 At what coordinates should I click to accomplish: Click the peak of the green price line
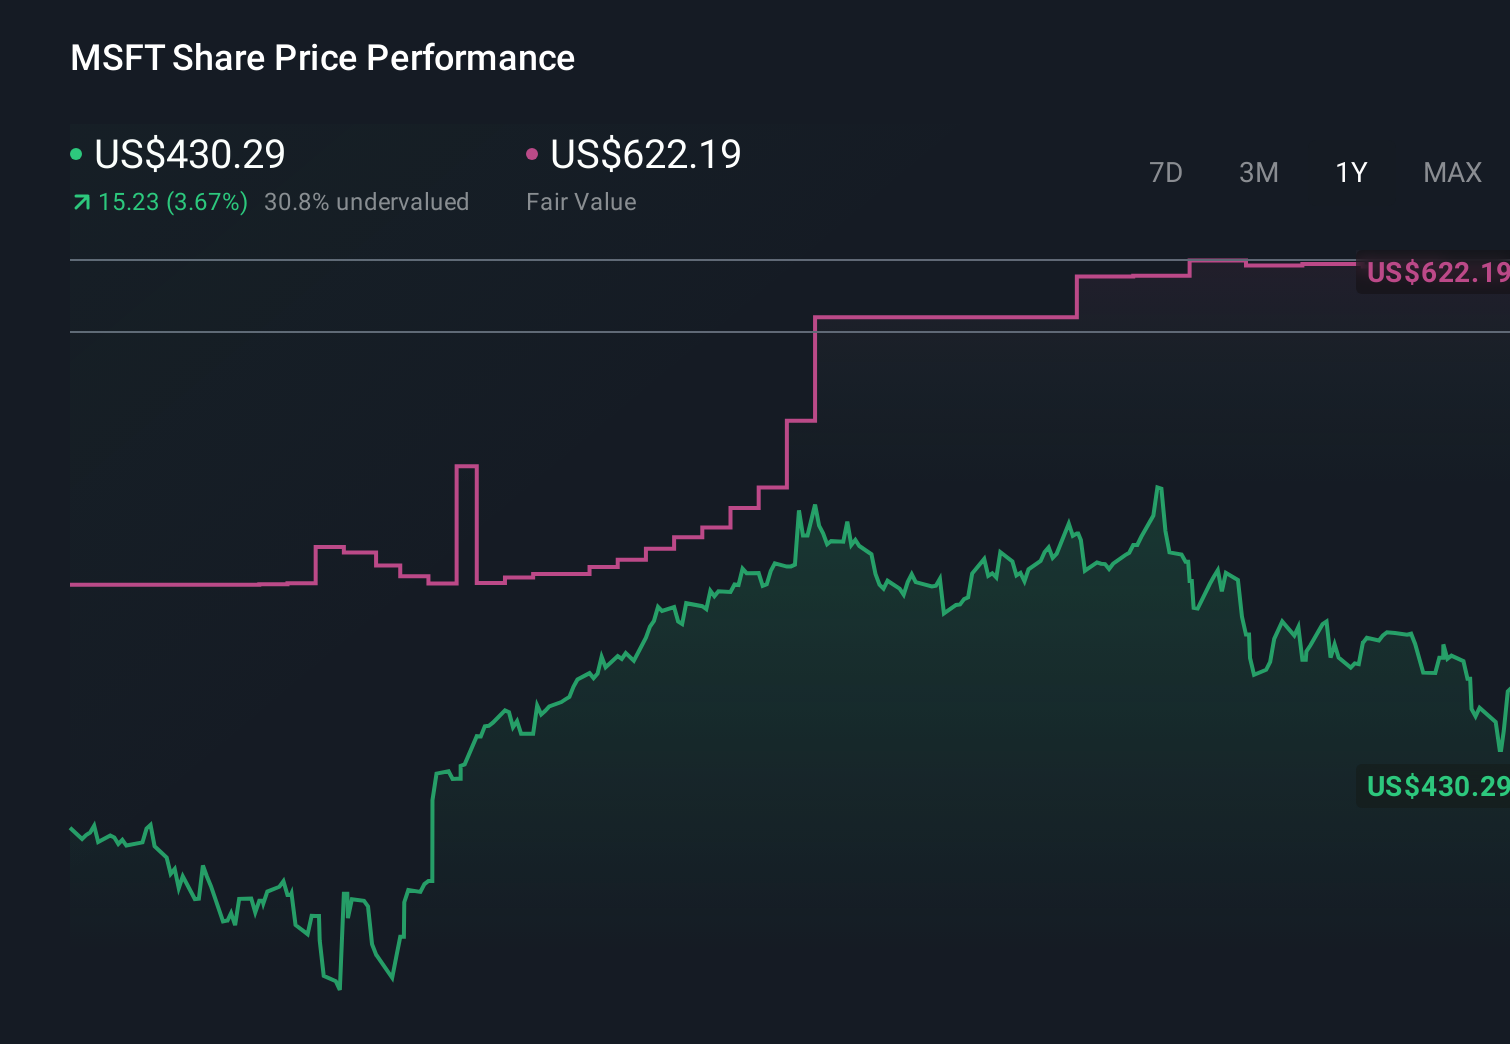pos(1160,485)
